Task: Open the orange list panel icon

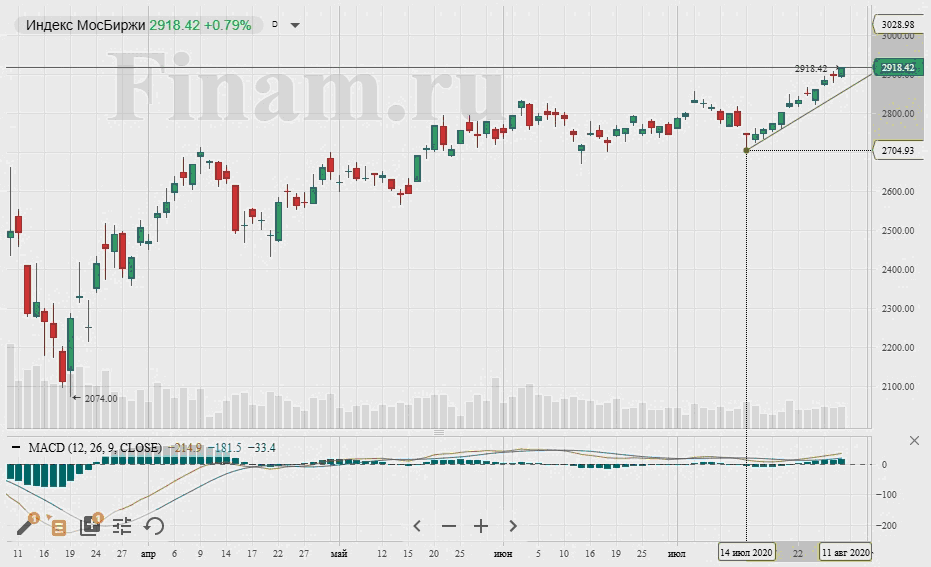Action: pos(58,527)
